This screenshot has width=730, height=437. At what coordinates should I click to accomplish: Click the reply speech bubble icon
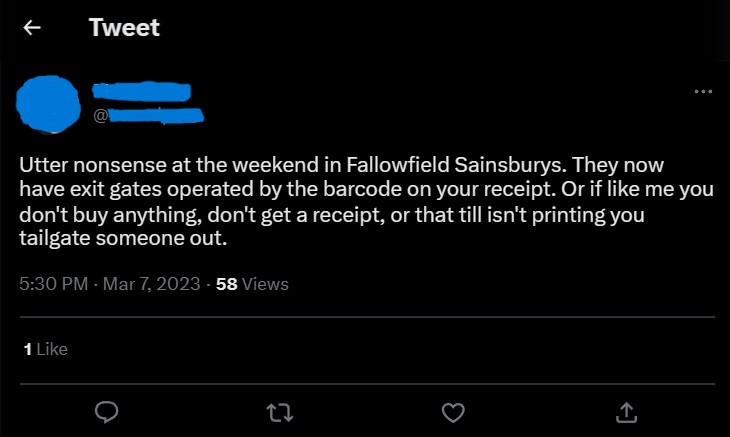pos(107,412)
